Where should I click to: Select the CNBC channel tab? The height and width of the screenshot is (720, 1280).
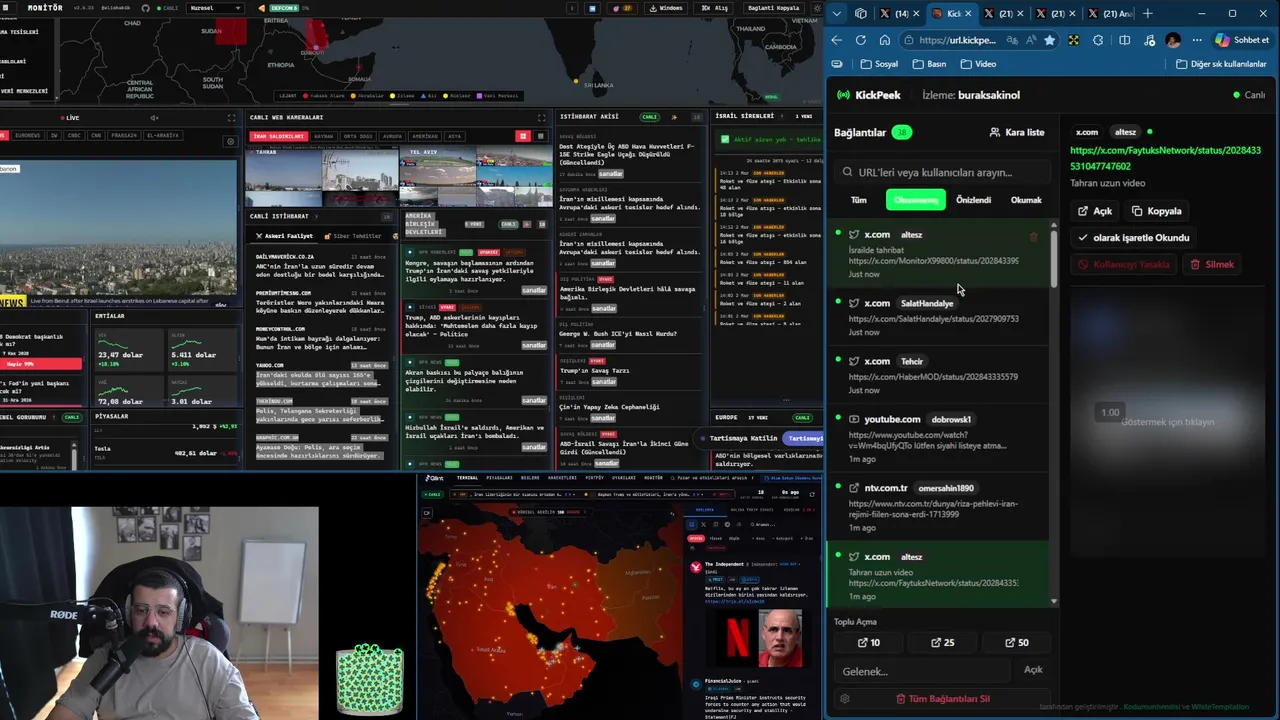point(75,135)
